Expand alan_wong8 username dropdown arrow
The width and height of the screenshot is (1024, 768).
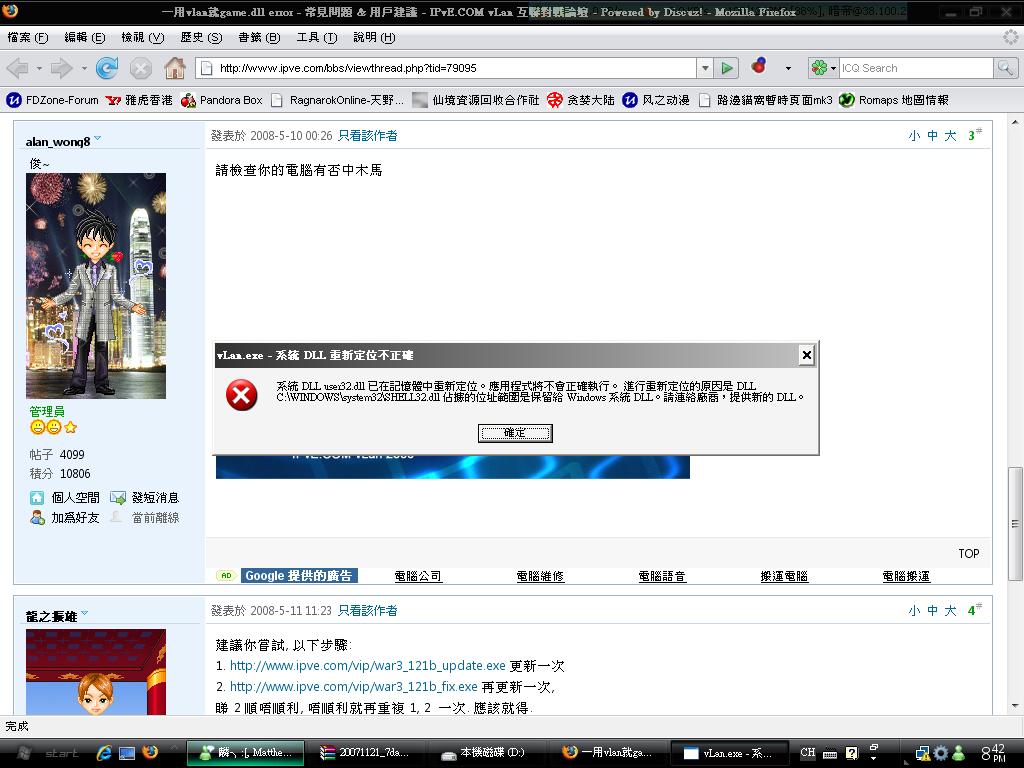click(97, 138)
